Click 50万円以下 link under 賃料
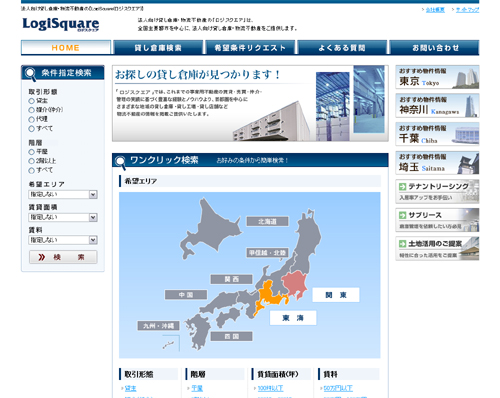500x398 pixels. [x=338, y=388]
